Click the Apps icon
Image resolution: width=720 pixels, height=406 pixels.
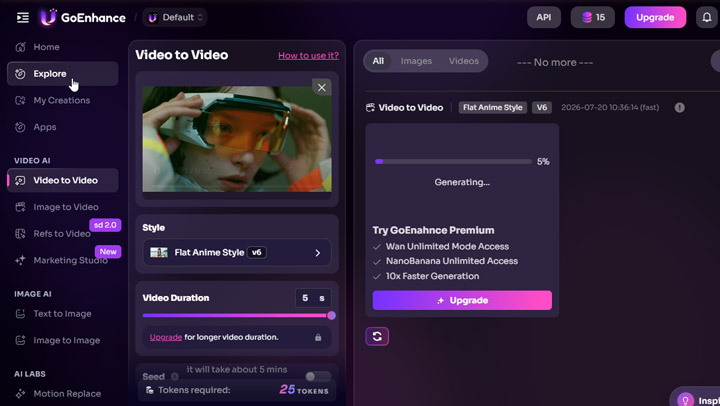click(20, 127)
